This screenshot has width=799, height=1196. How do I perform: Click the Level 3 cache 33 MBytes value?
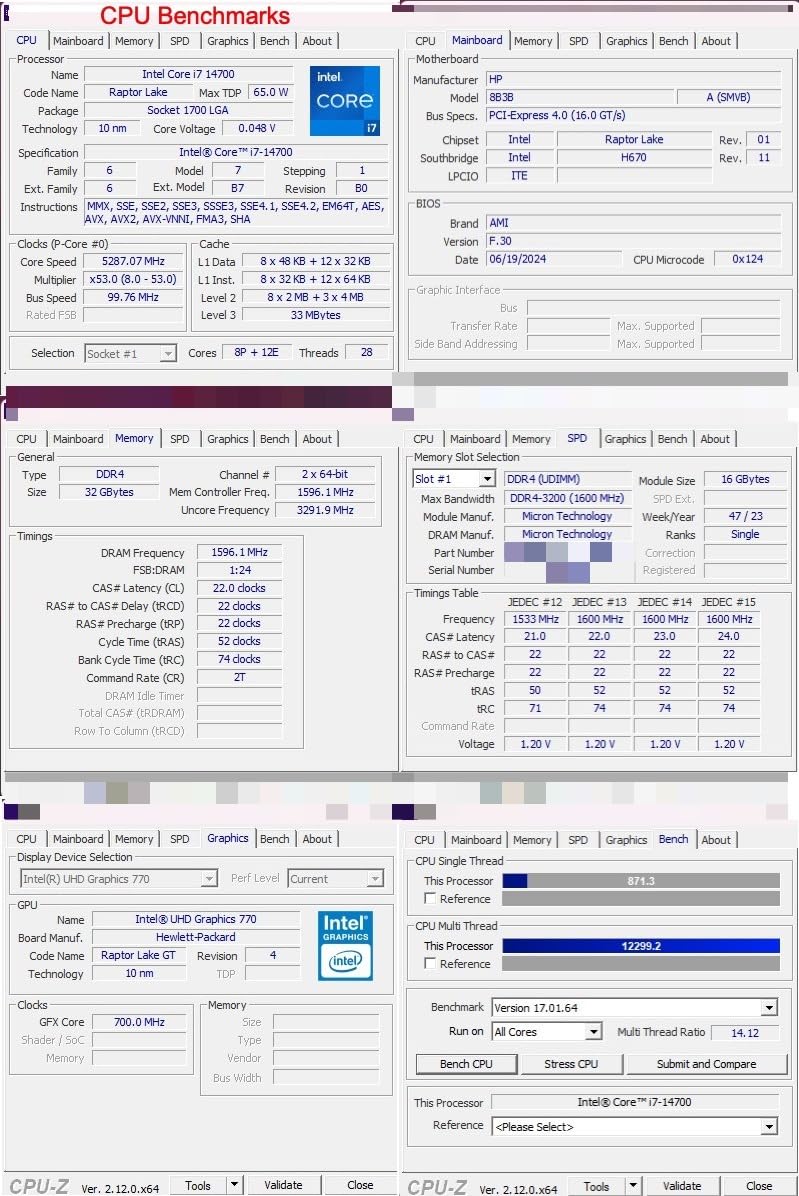(x=316, y=315)
